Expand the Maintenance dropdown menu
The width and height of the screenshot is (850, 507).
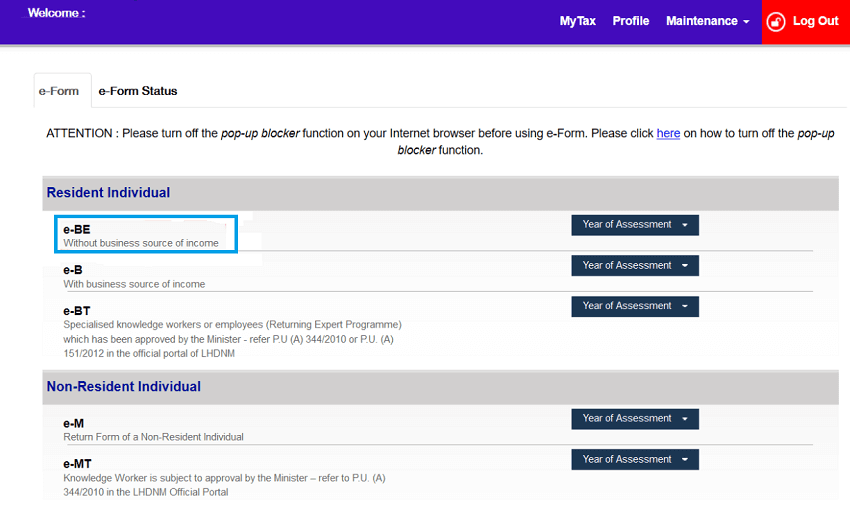[x=707, y=21]
